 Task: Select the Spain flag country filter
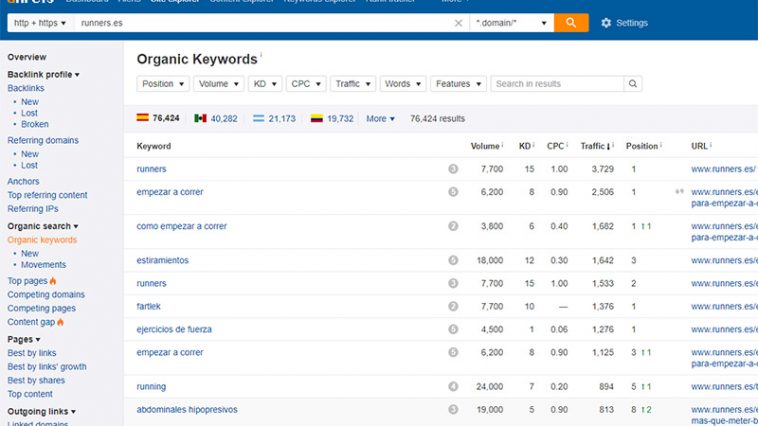(158, 118)
